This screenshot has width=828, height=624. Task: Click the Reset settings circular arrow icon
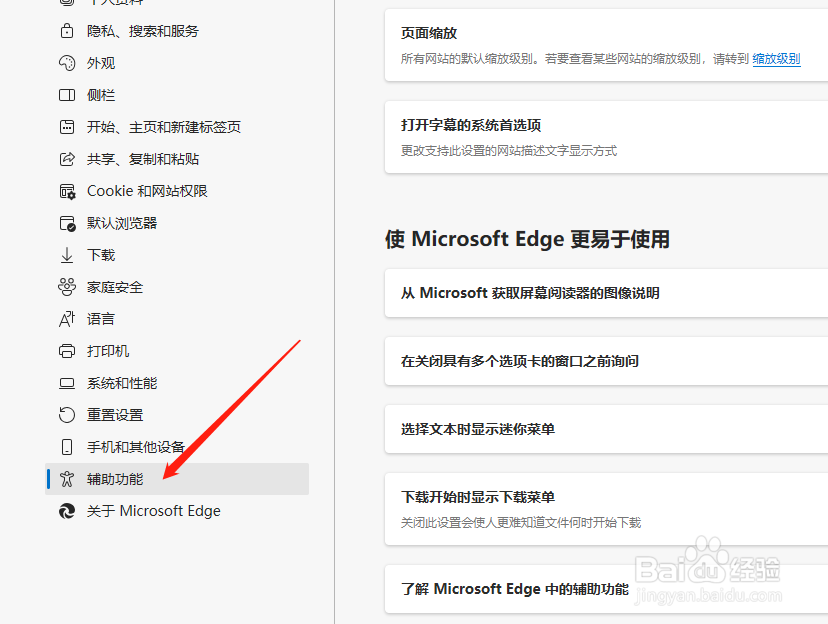point(67,415)
